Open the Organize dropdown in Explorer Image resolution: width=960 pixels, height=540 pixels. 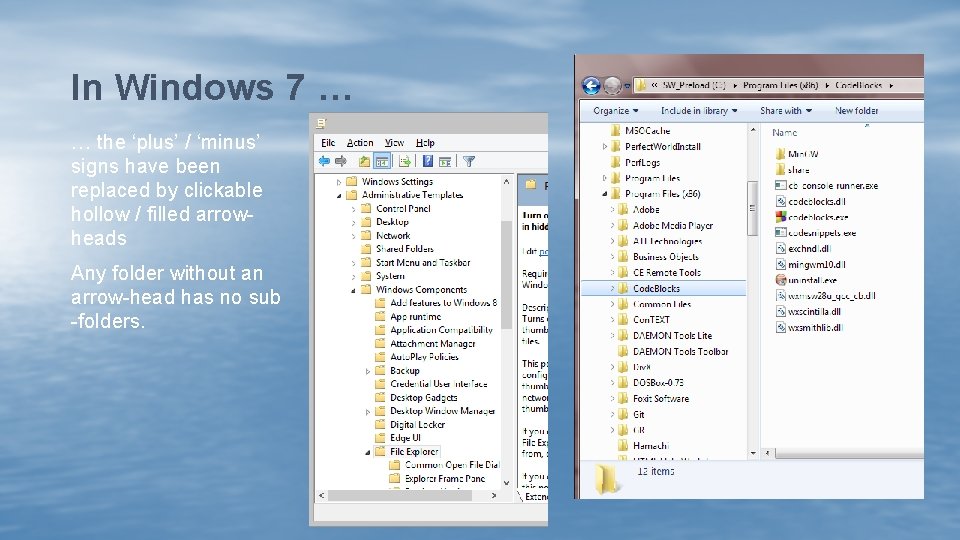coord(615,111)
